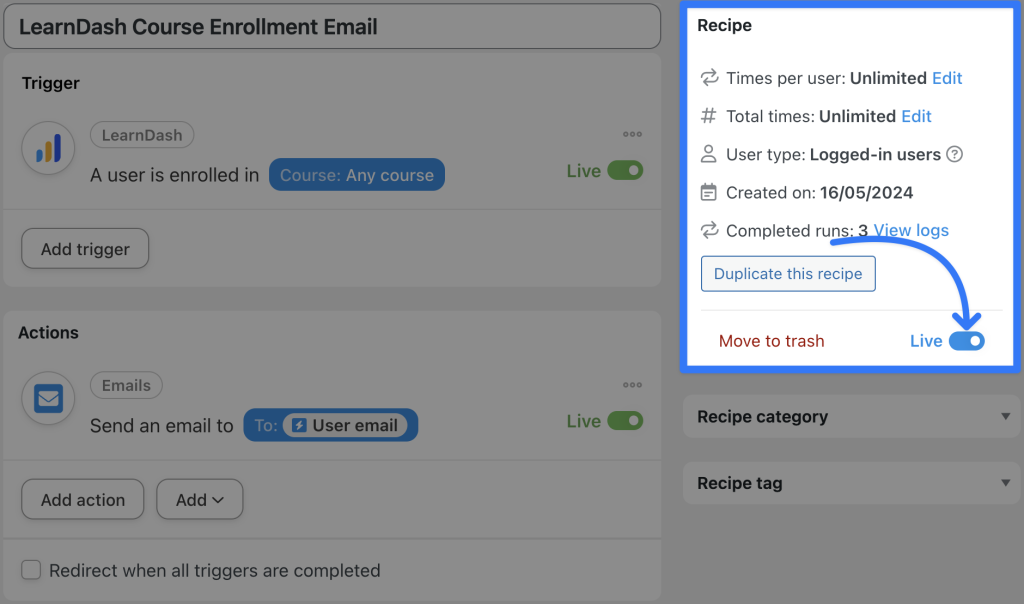Image resolution: width=1024 pixels, height=604 pixels.
Task: Click the Completed runs icon
Action: click(x=709, y=230)
